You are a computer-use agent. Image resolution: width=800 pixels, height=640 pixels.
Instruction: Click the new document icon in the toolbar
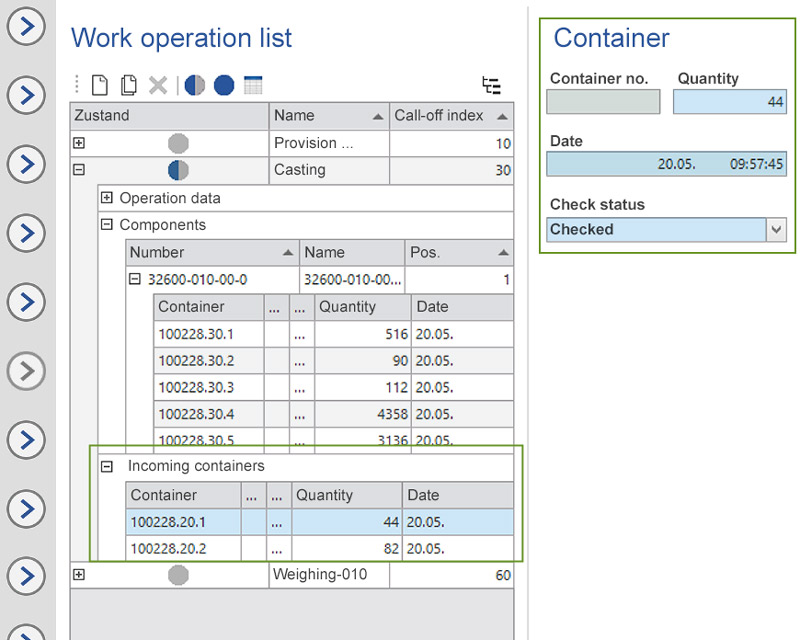pos(99,85)
